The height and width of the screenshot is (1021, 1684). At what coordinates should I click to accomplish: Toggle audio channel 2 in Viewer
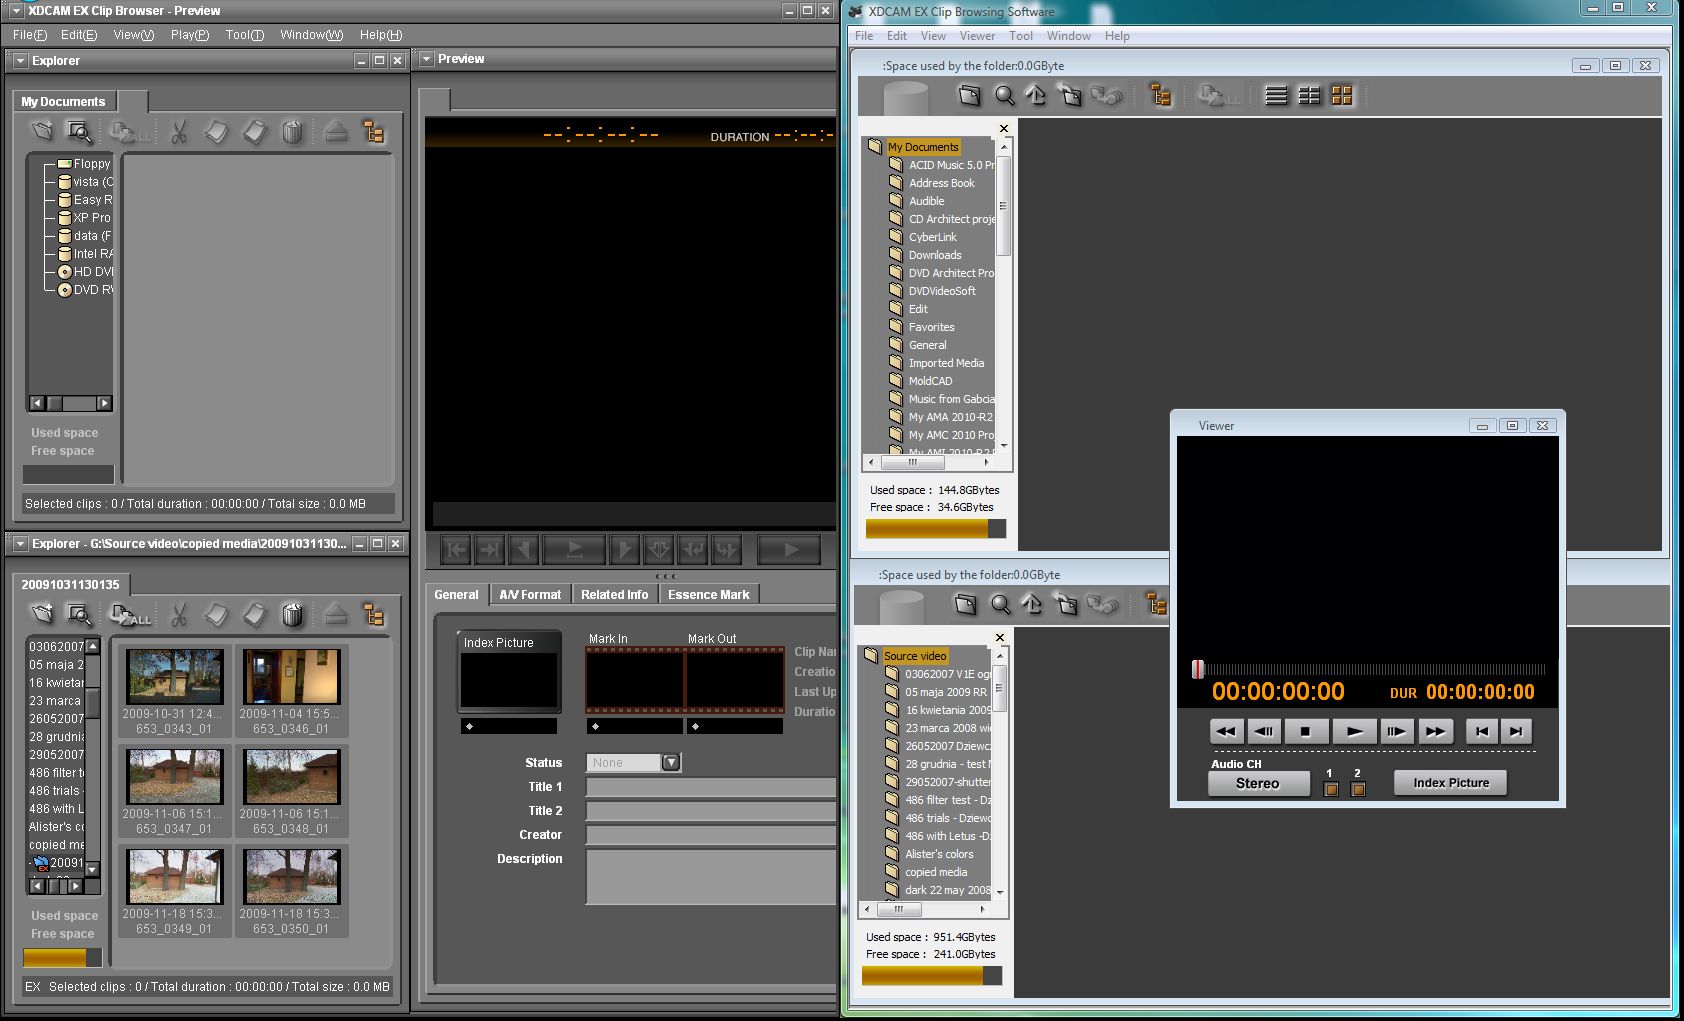click(1358, 789)
